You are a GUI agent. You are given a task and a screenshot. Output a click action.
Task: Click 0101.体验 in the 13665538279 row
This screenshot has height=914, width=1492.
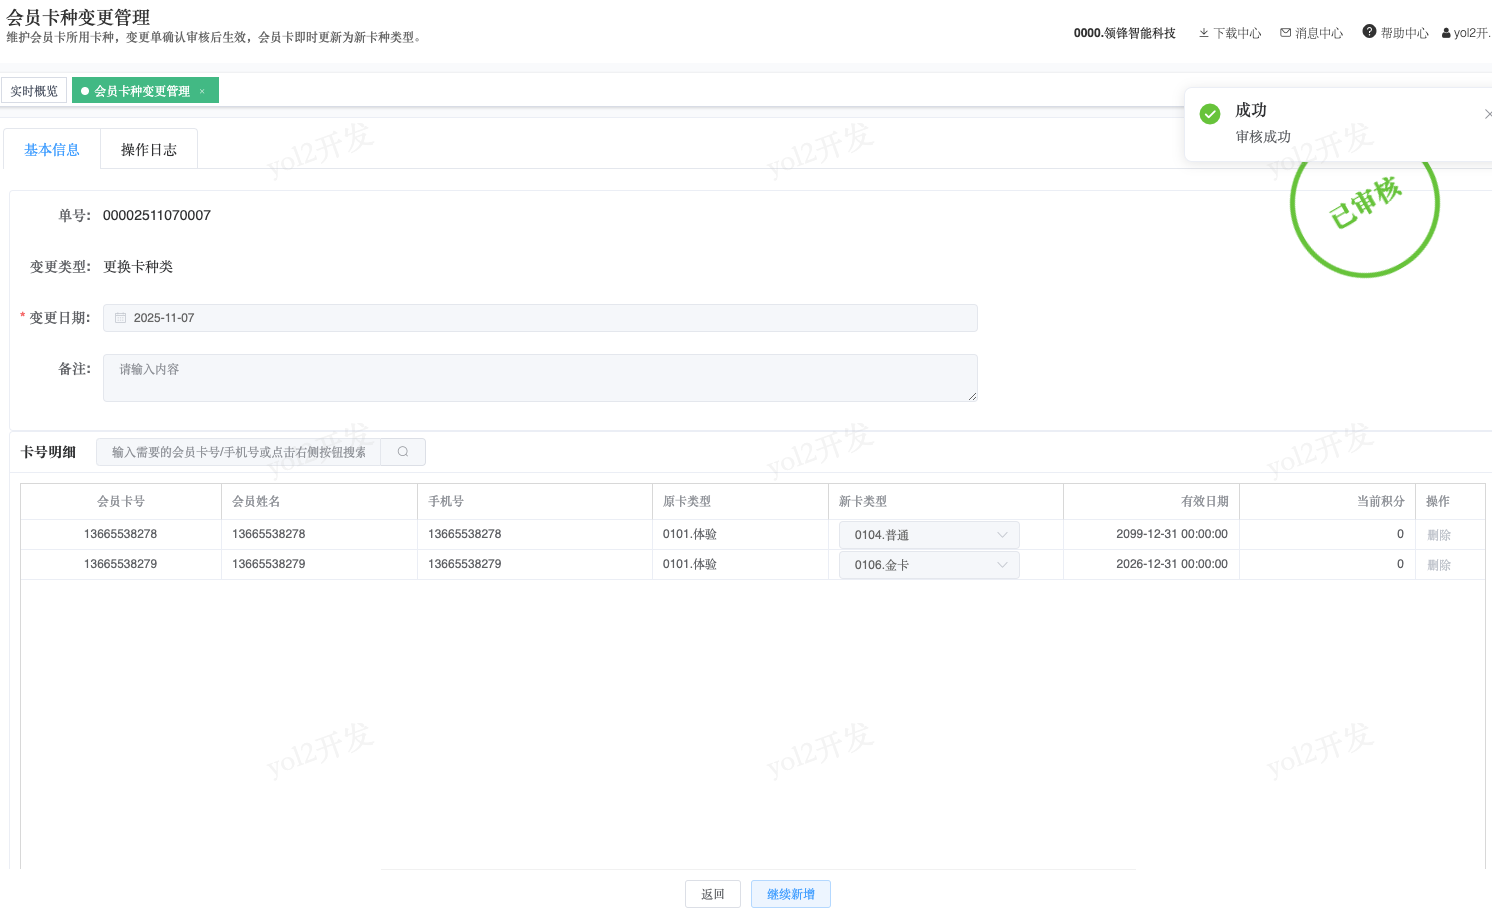click(x=690, y=564)
